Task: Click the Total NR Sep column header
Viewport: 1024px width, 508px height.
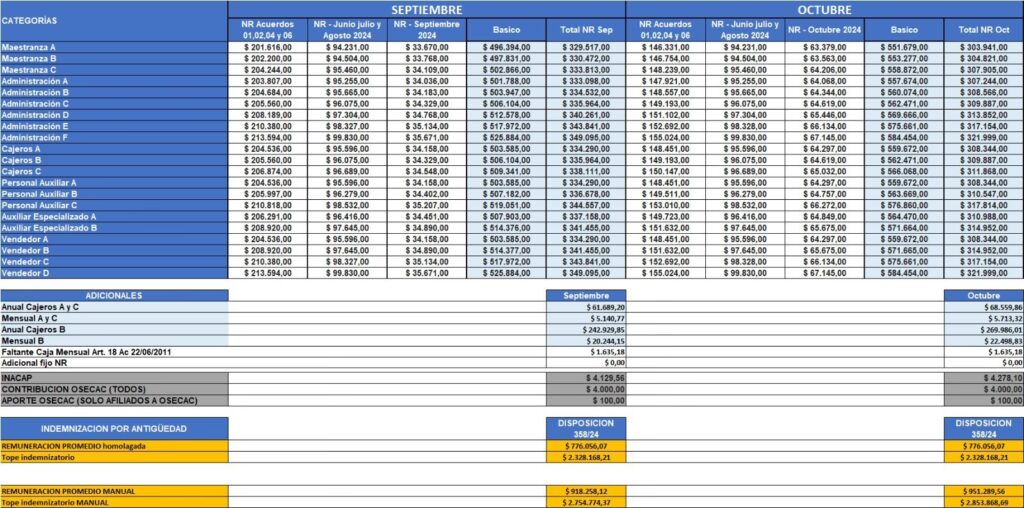Action: 586,30
